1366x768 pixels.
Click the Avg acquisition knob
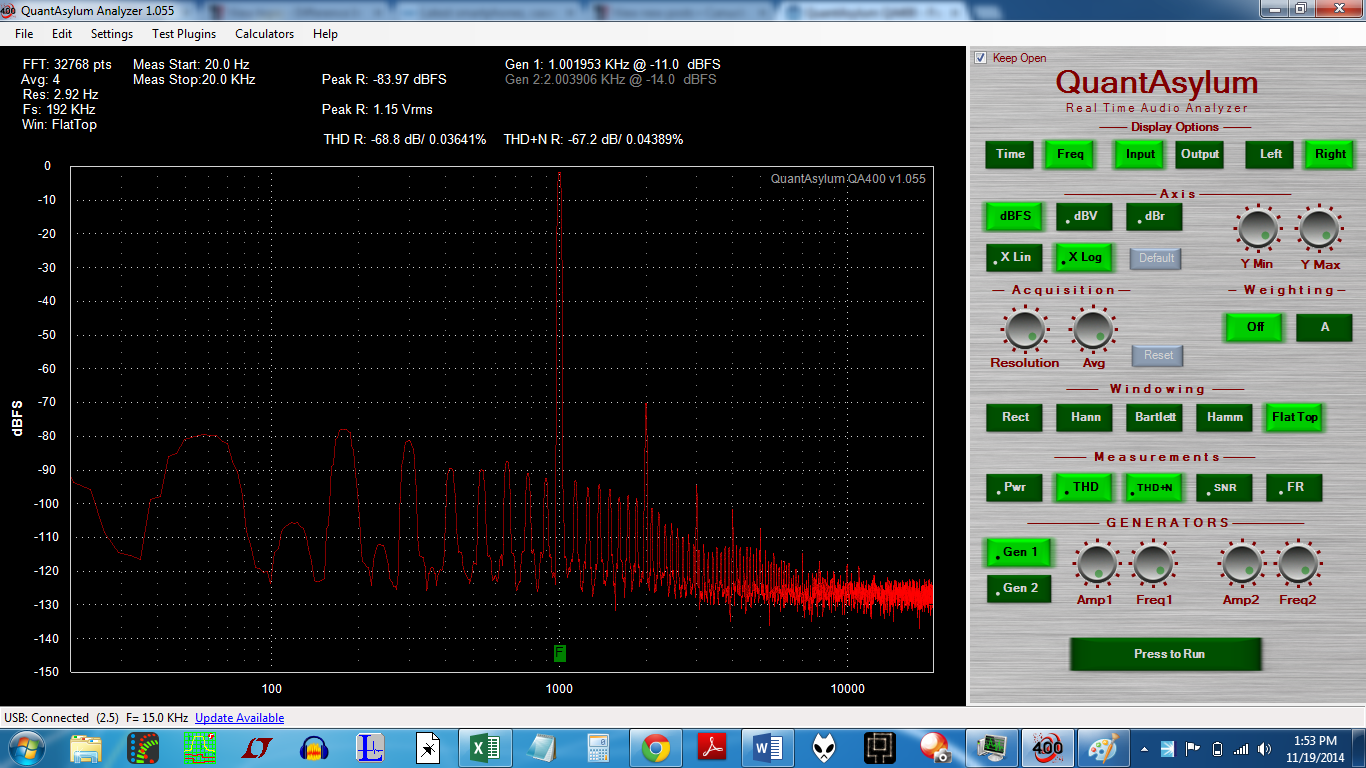[x=1093, y=329]
